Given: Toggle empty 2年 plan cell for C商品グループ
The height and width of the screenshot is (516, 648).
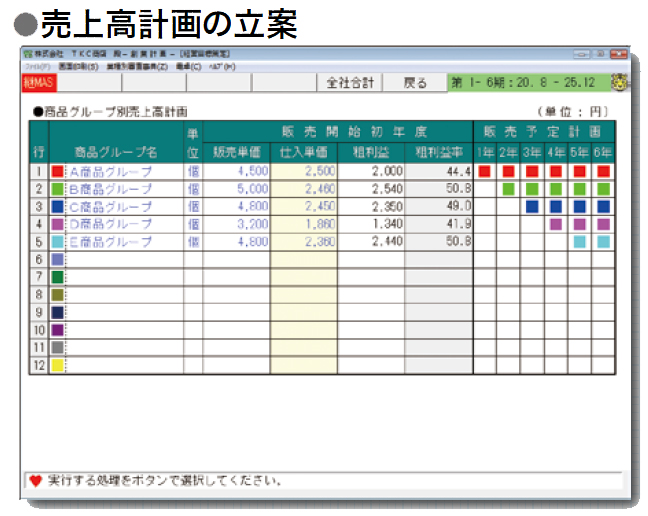Looking at the screenshot, I should pyautogui.click(x=508, y=206).
